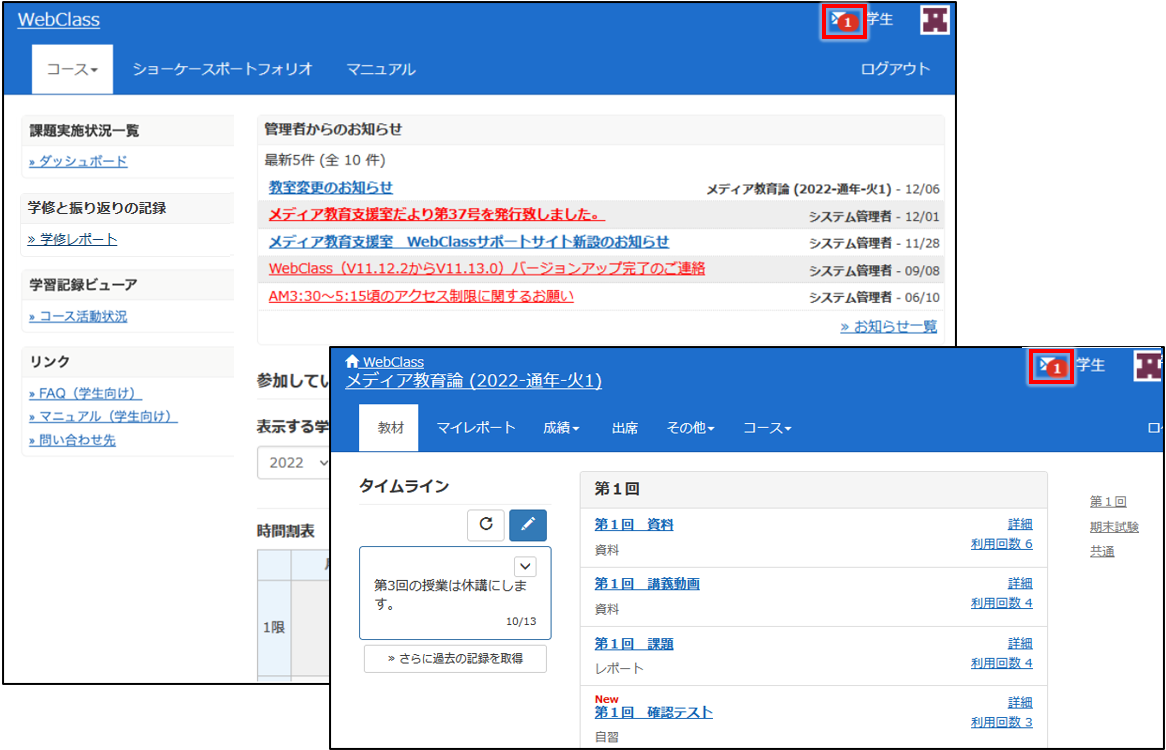Refresh the timeline with the reload button
The image size is (1166, 750).
[486, 524]
